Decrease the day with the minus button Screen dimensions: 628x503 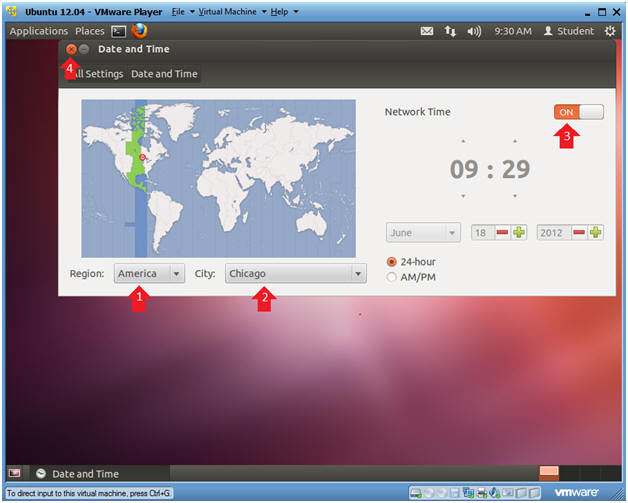click(502, 232)
